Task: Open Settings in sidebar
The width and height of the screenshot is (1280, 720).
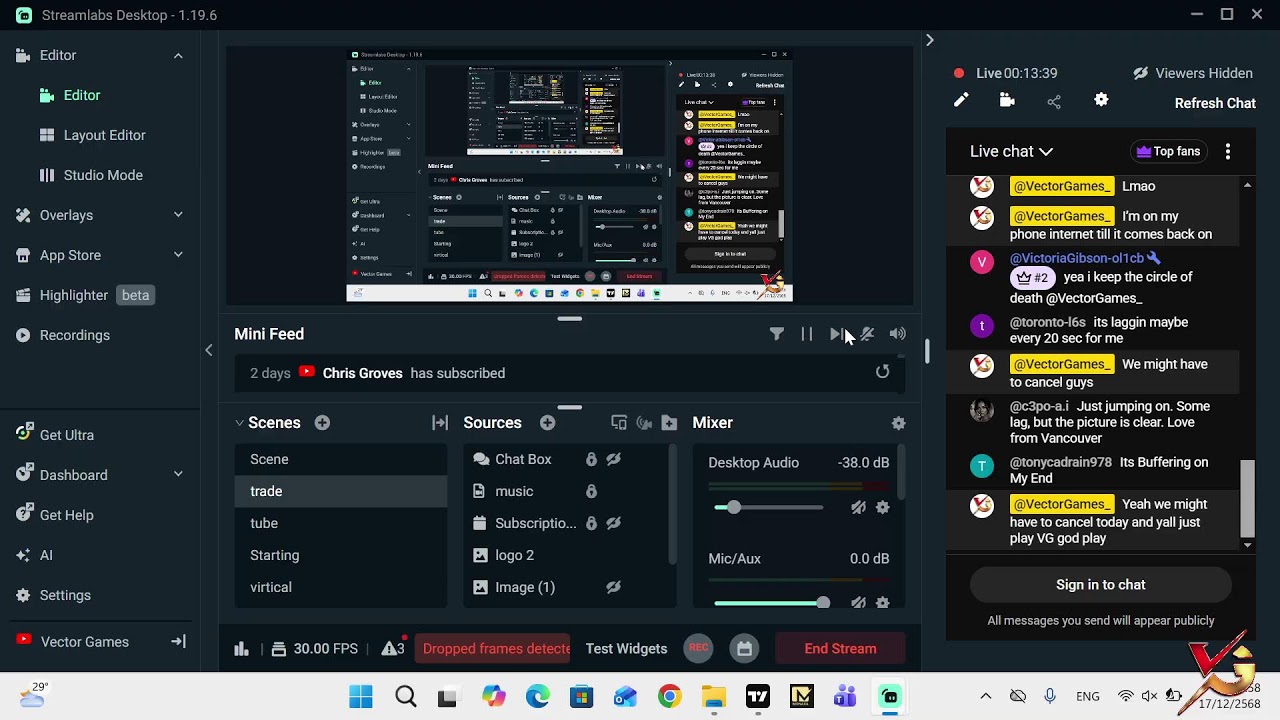Action: [53, 595]
